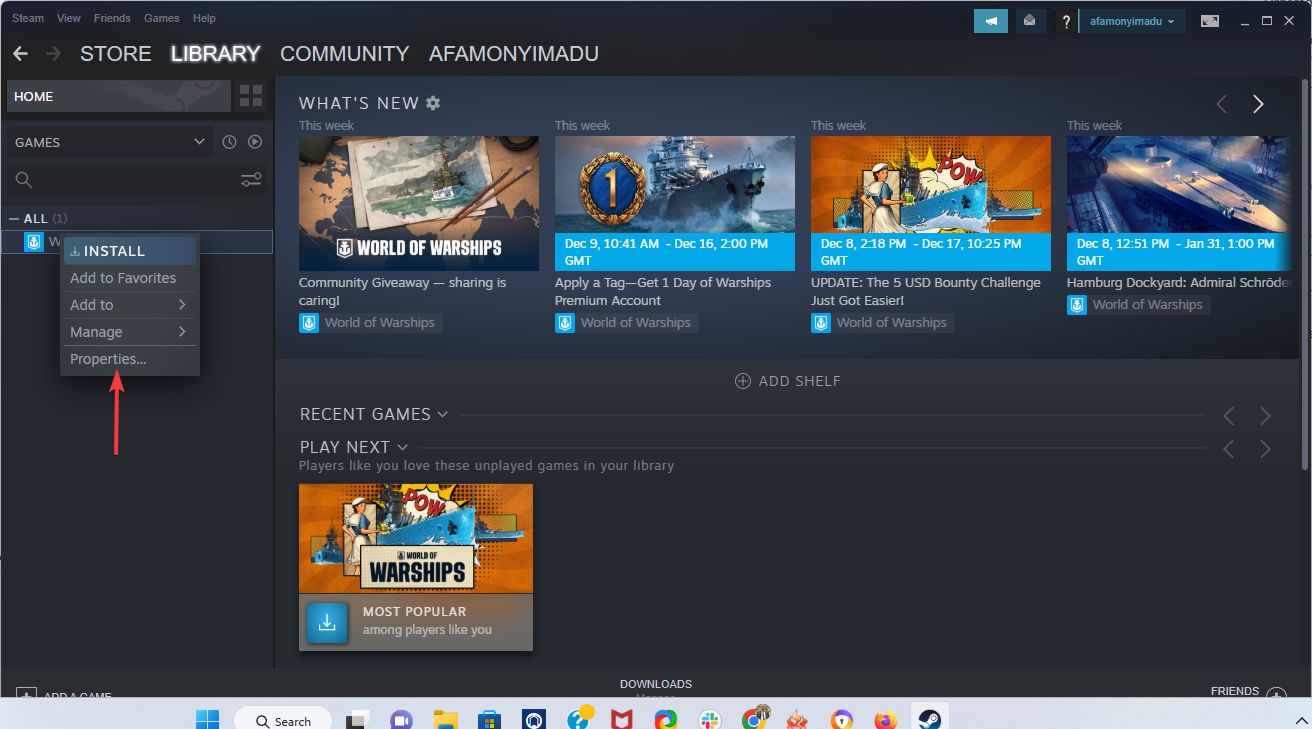Open the View menu
Image resolution: width=1312 pixels, height=729 pixels.
coord(69,18)
